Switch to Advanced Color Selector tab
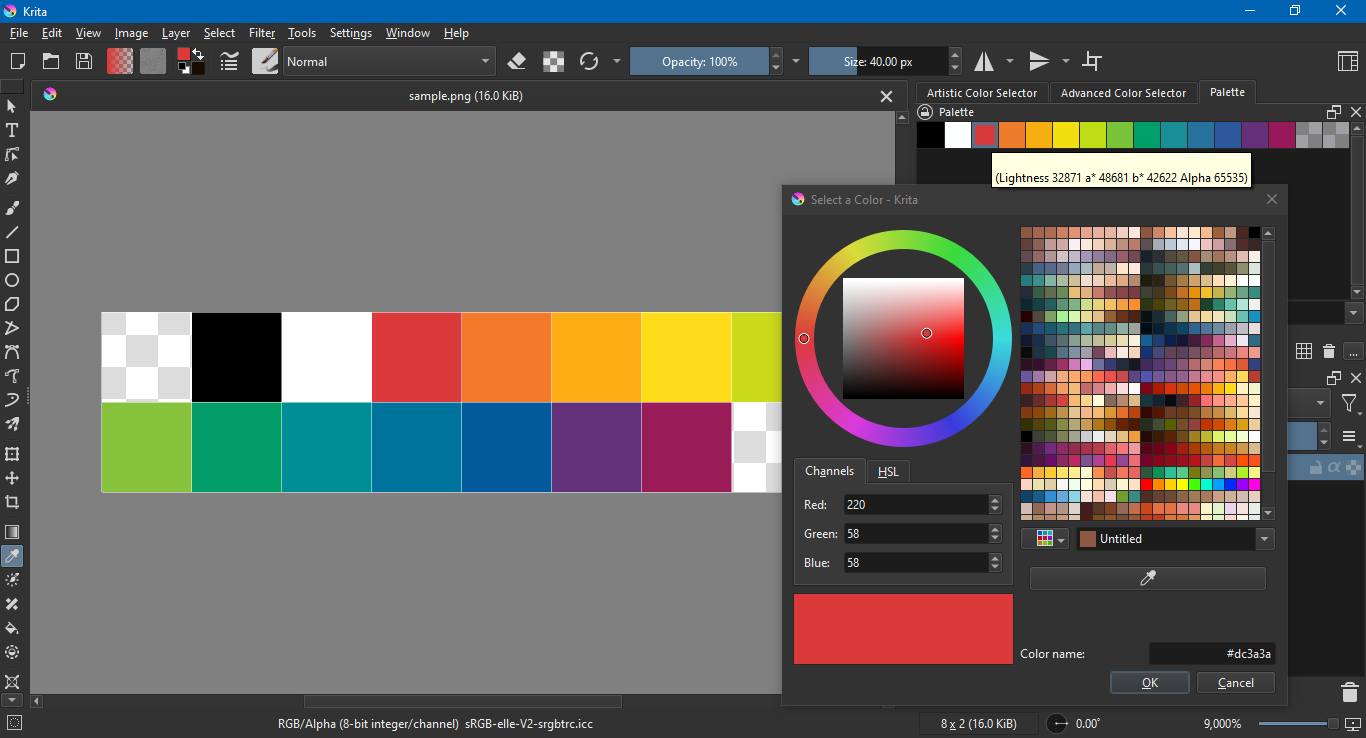 pyautogui.click(x=1123, y=93)
